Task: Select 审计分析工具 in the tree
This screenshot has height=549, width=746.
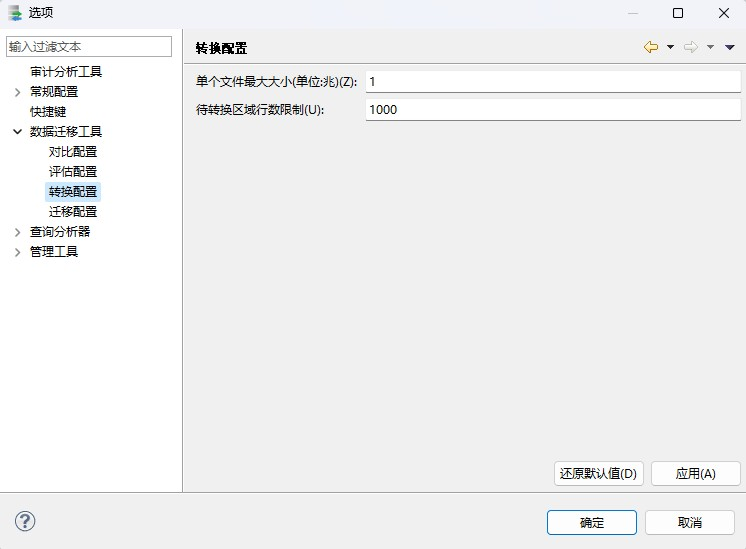Action: point(66,71)
